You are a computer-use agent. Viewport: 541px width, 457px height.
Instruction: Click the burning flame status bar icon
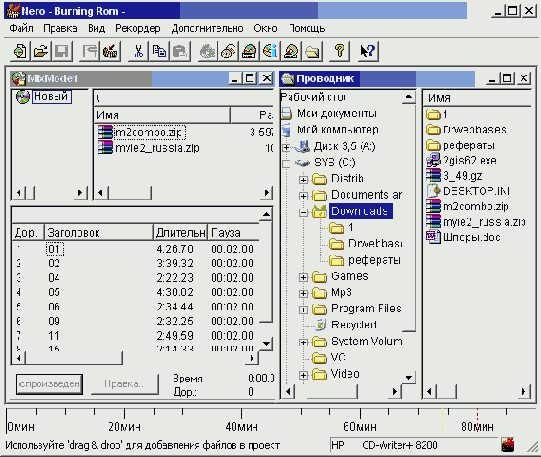click(508, 445)
